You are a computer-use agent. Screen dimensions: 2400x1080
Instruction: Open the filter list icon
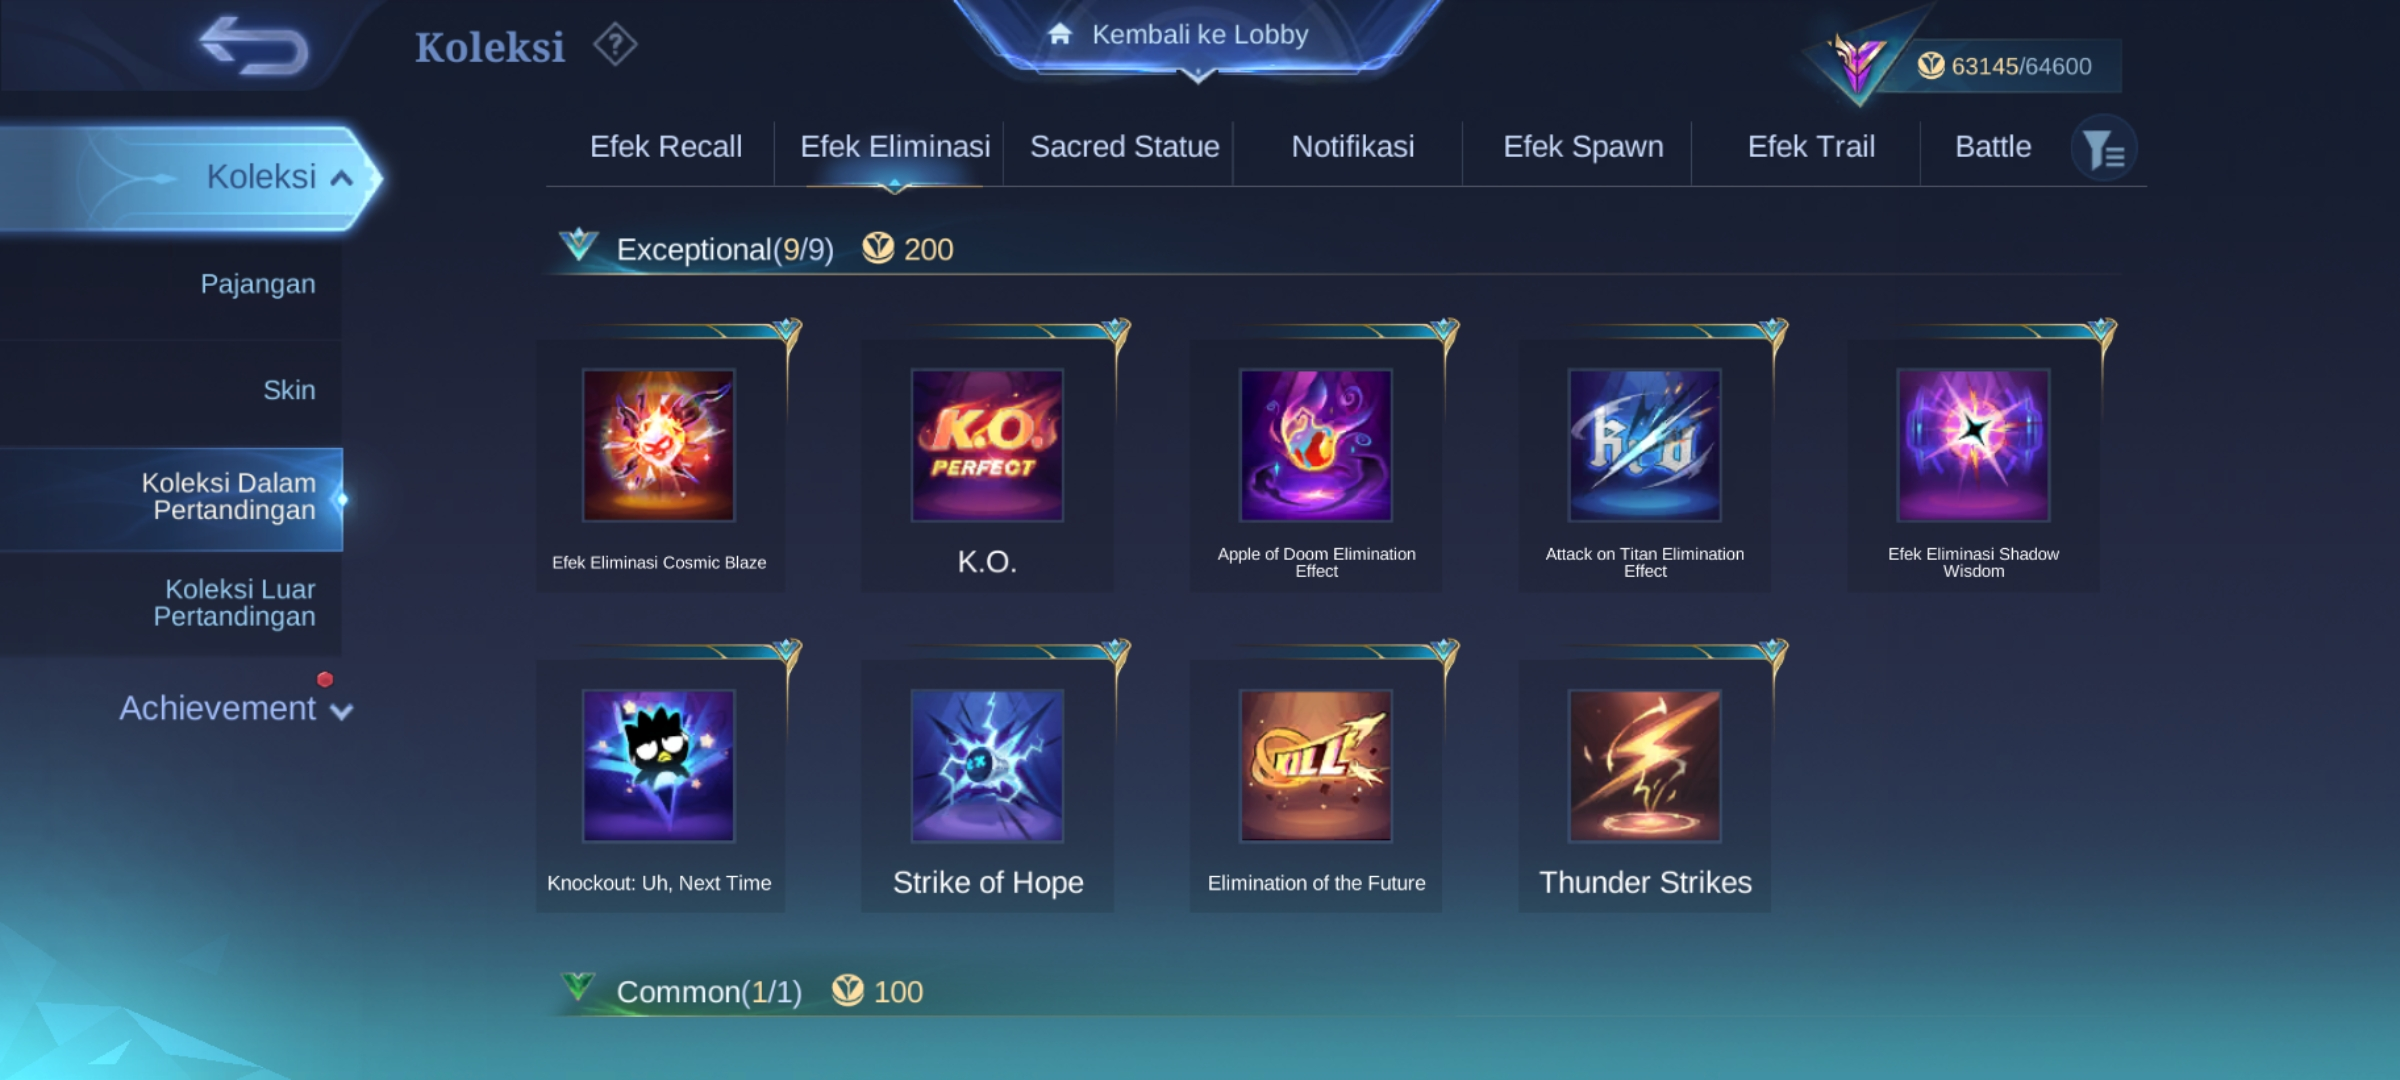pos(2104,149)
